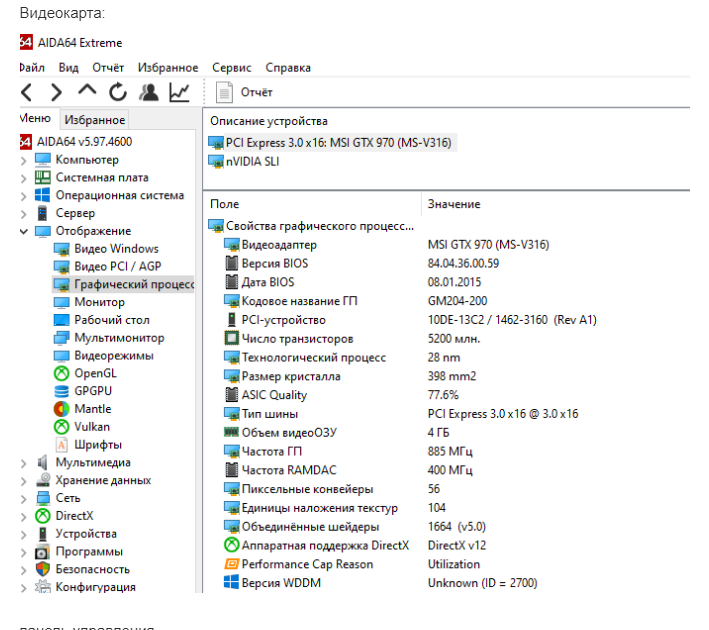Select the ASIC Quality row

274,395
